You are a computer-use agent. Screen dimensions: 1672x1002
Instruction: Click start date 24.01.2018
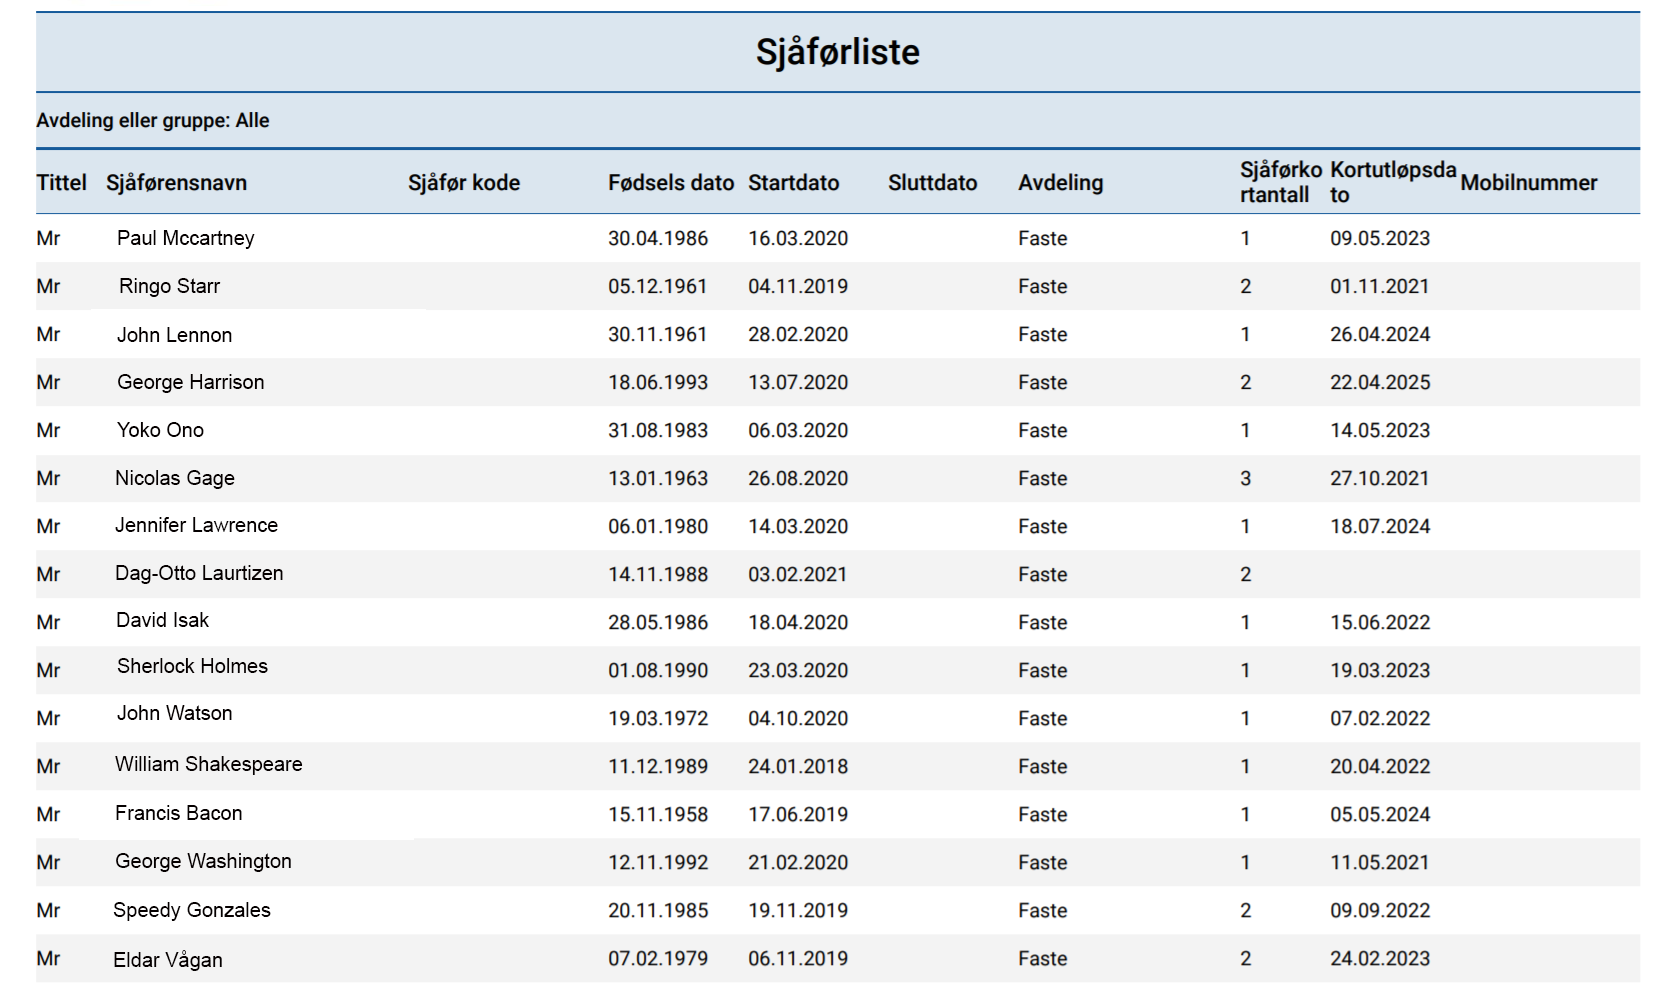click(x=798, y=766)
